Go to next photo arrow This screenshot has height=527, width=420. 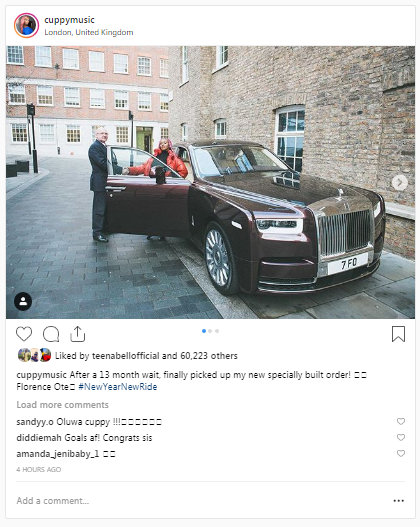coord(400,183)
